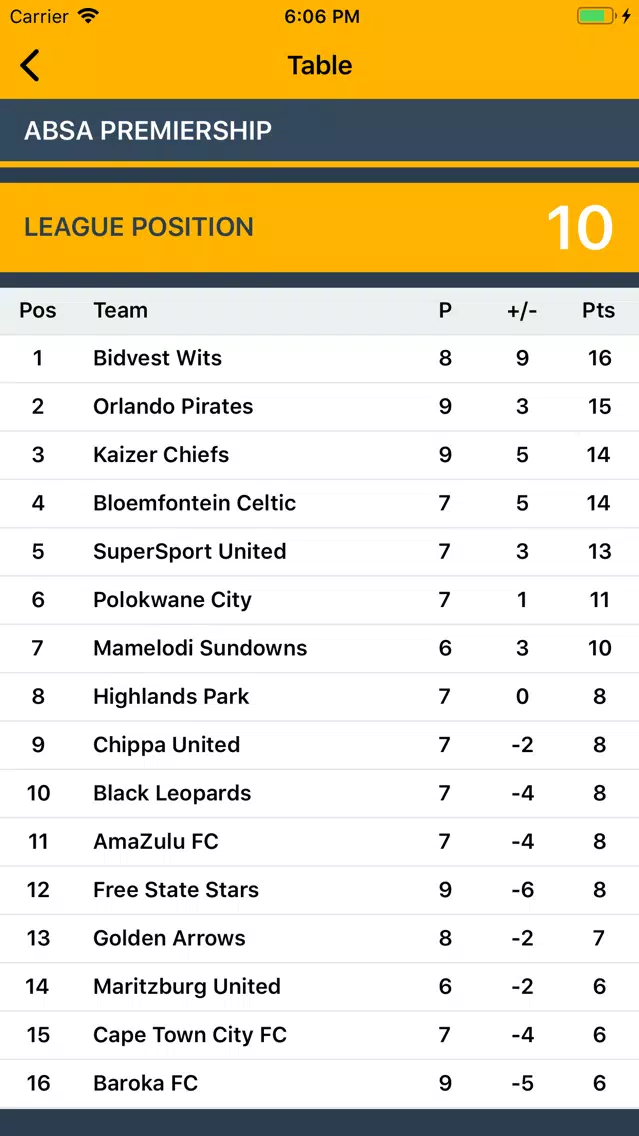639x1136 pixels.
Task: Select Cape Town City FC row
Action: click(x=320, y=1035)
